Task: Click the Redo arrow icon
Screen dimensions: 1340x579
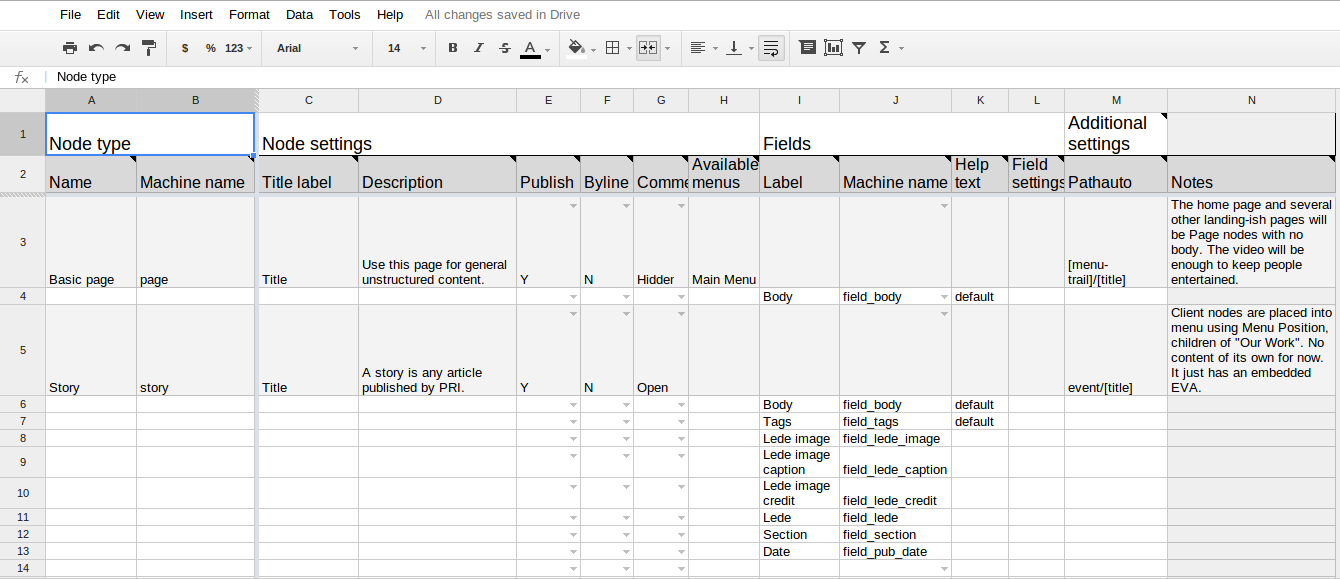Action: (x=122, y=48)
